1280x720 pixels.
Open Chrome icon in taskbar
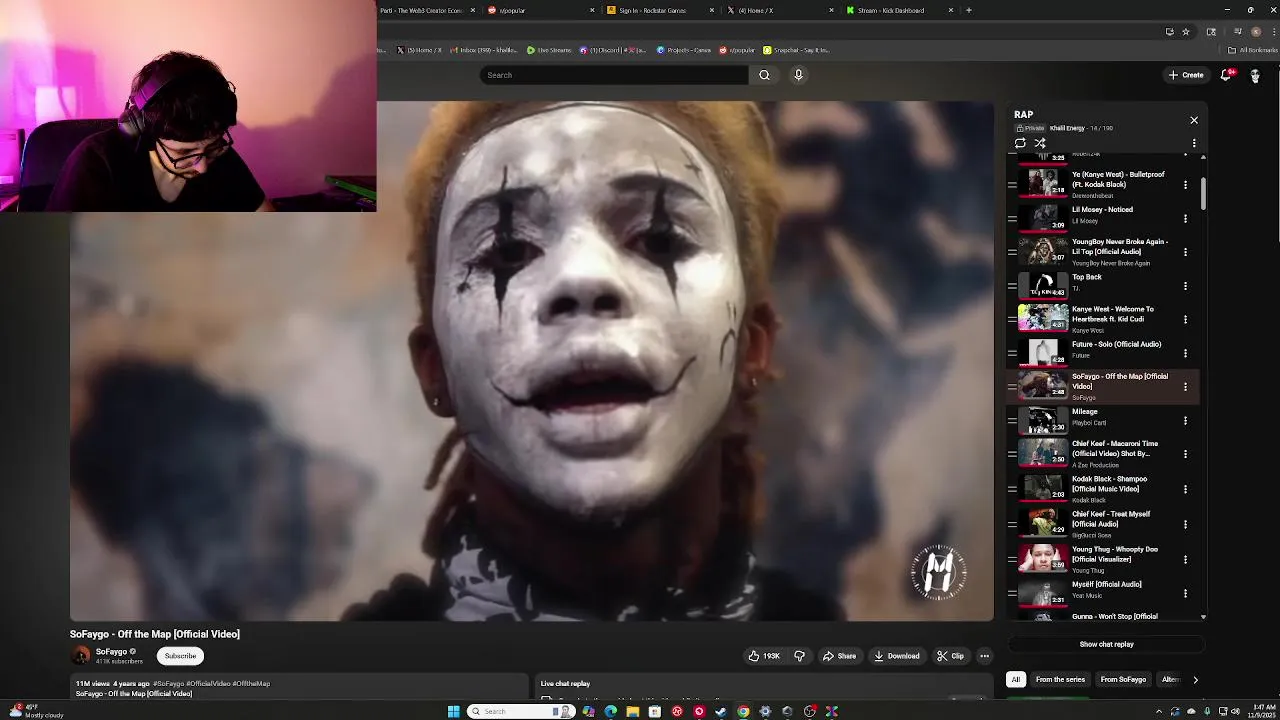point(743,711)
